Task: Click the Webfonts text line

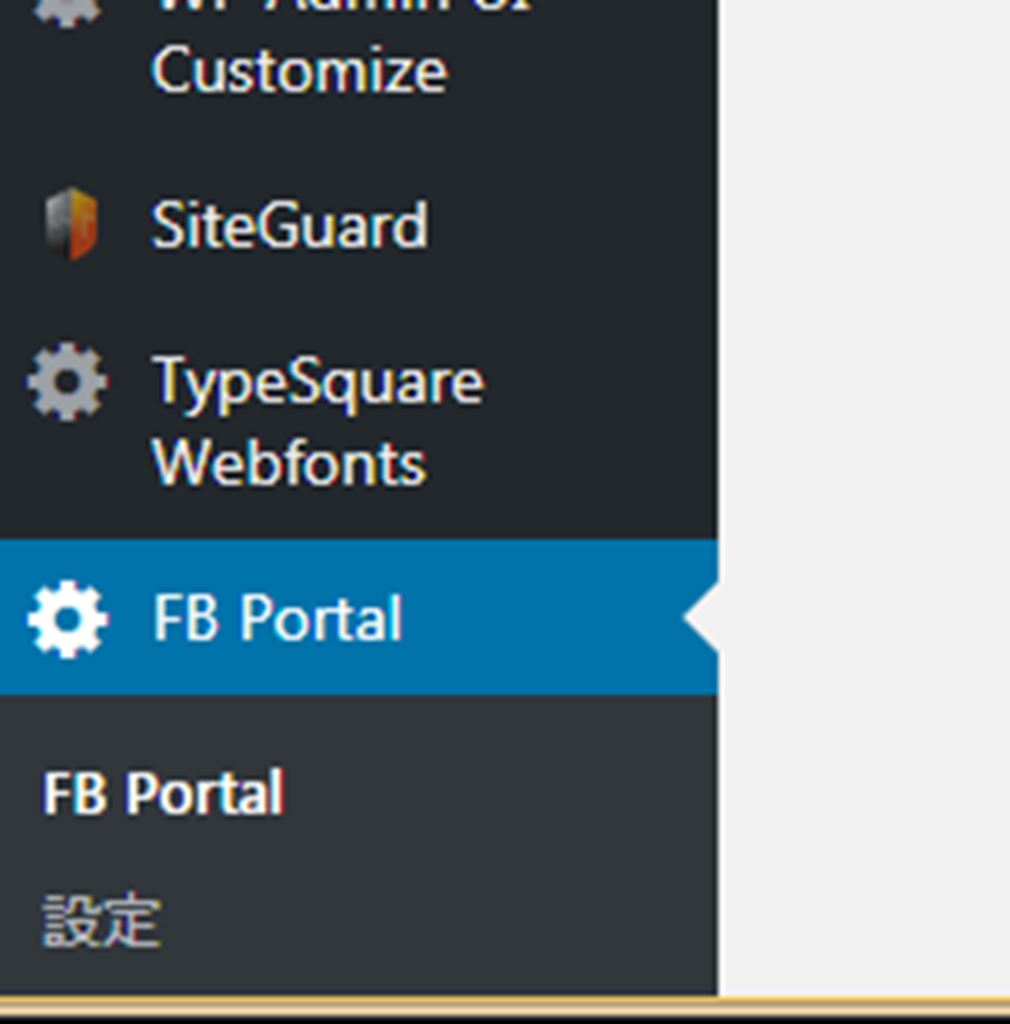Action: pos(289,464)
